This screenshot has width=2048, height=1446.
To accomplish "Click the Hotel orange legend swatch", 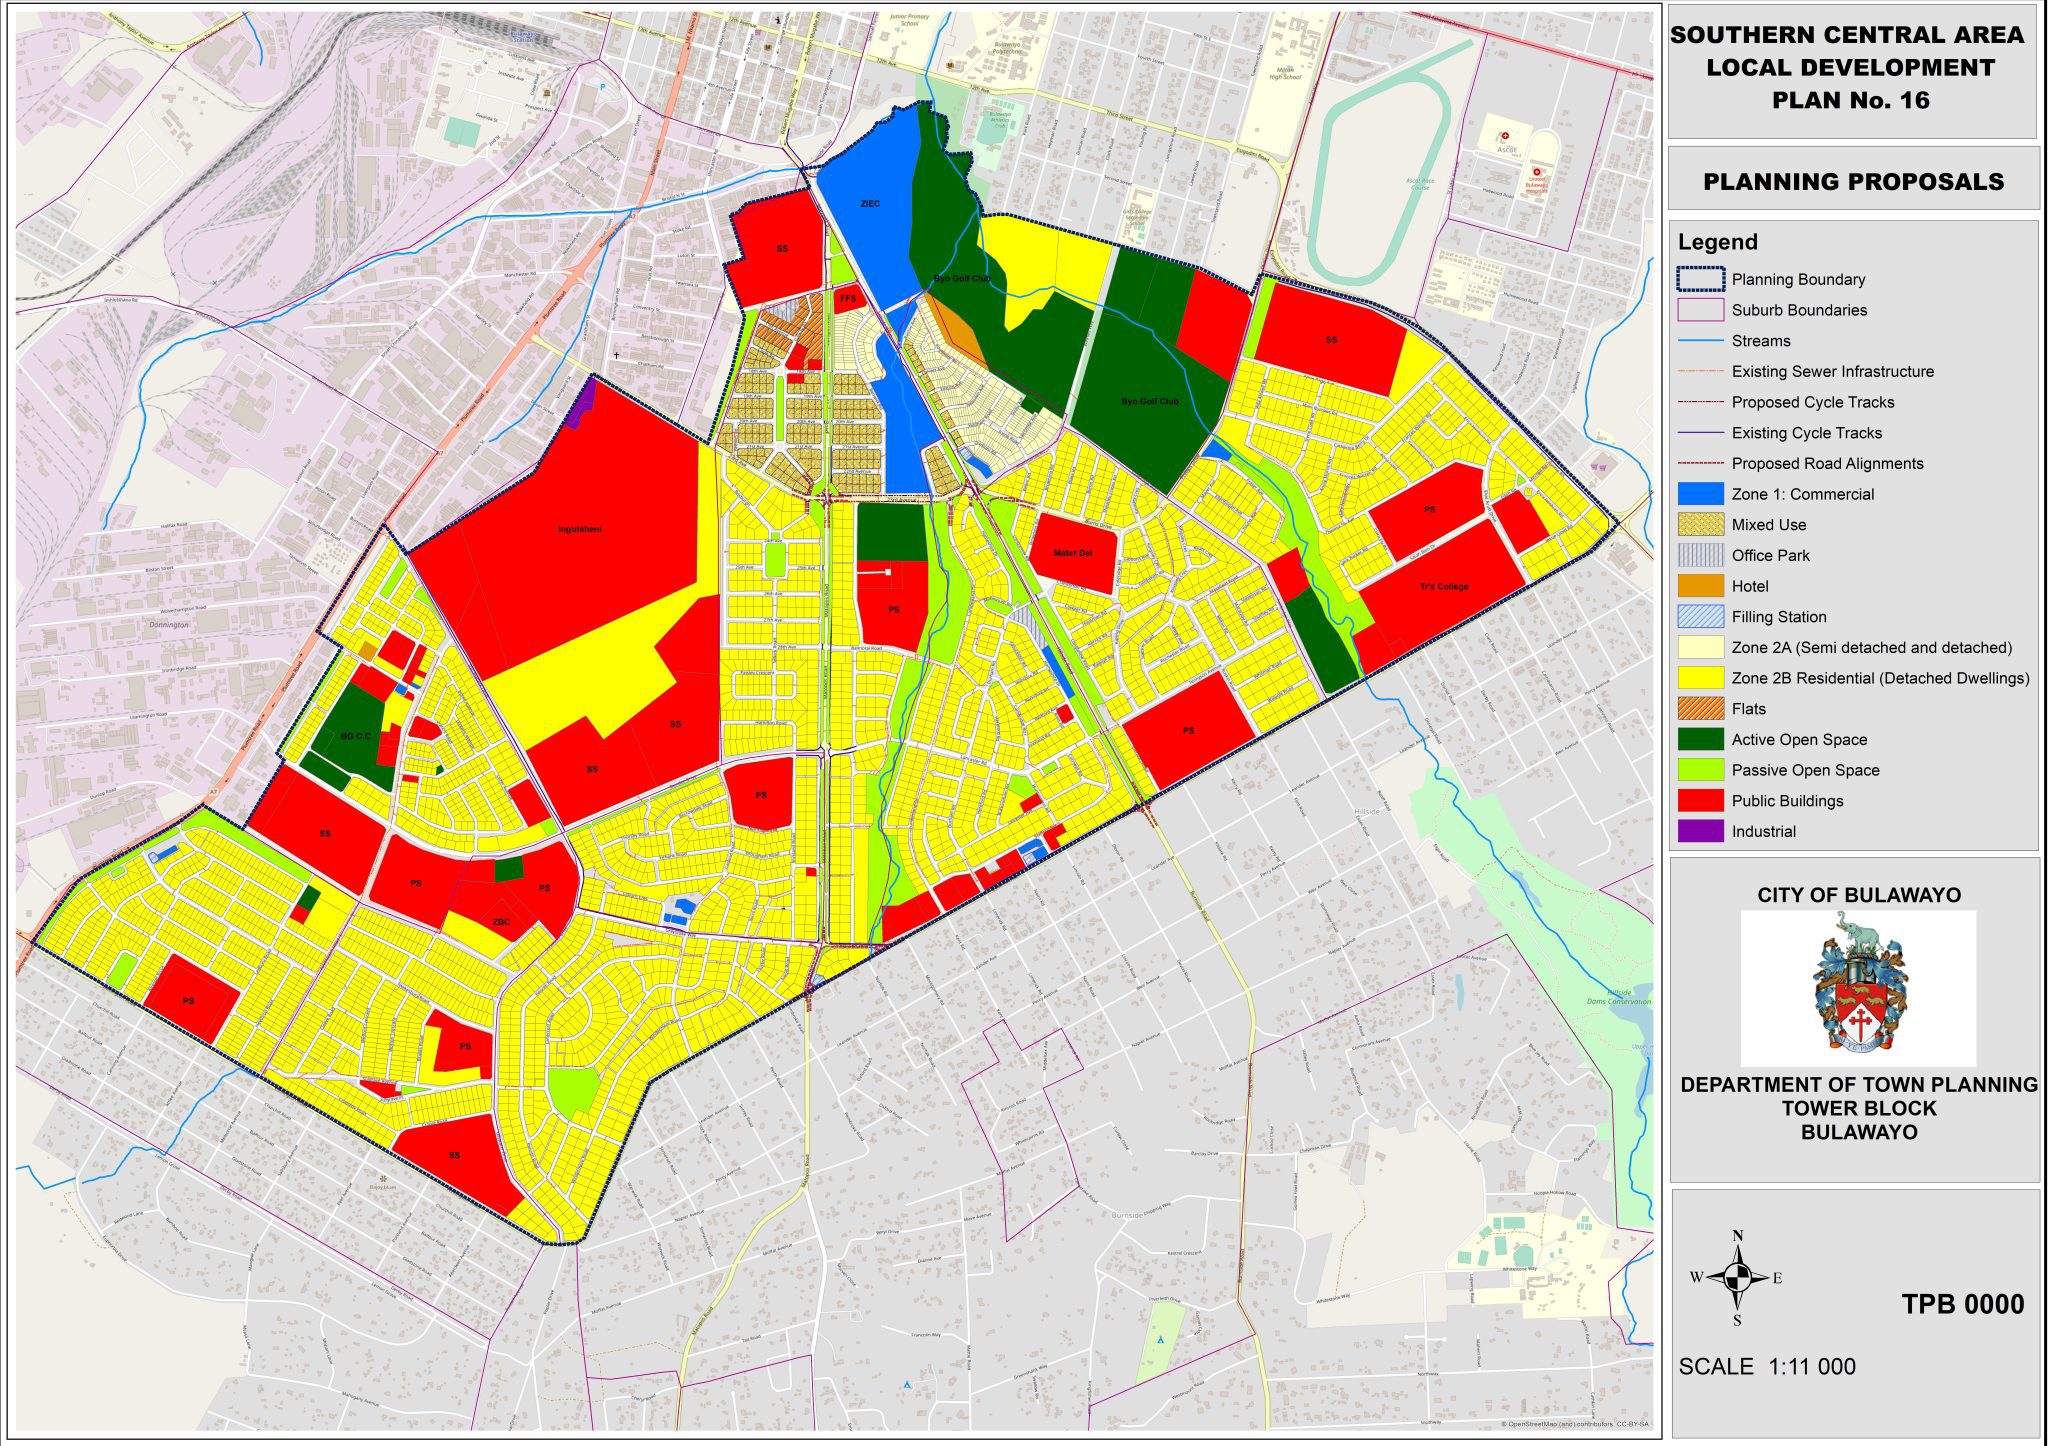I will point(1699,586).
